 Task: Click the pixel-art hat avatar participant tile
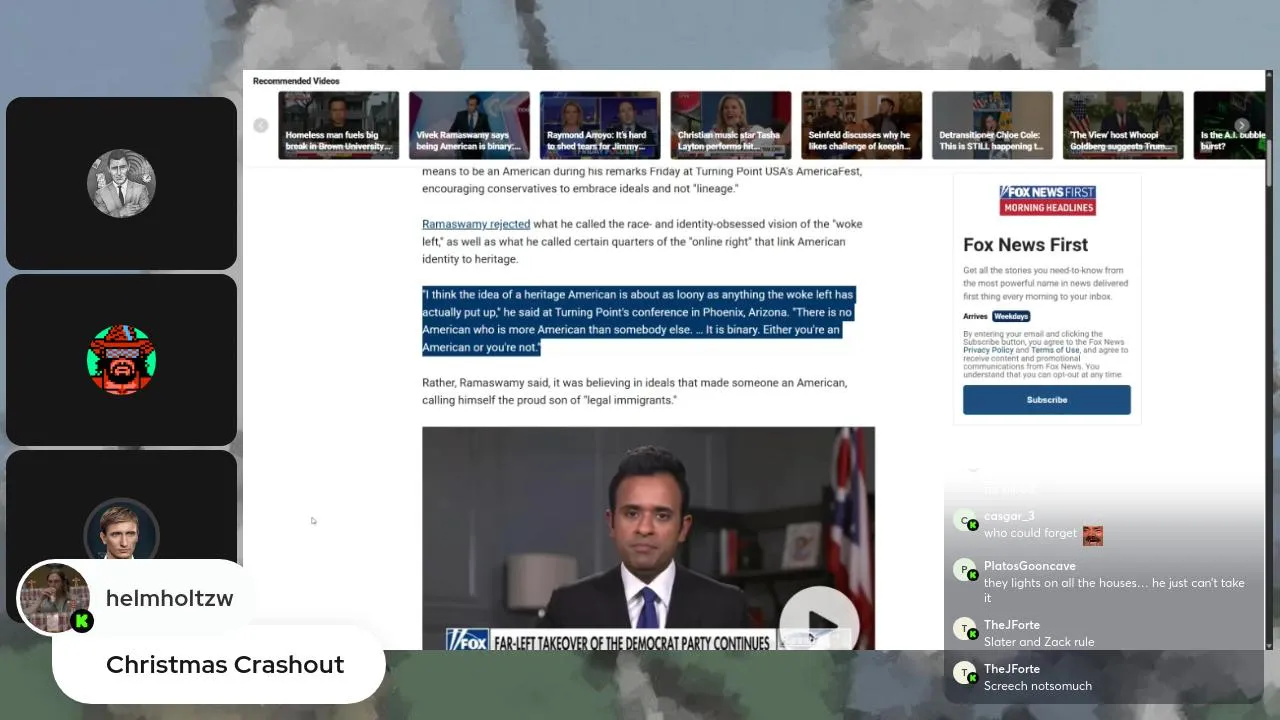(121, 359)
